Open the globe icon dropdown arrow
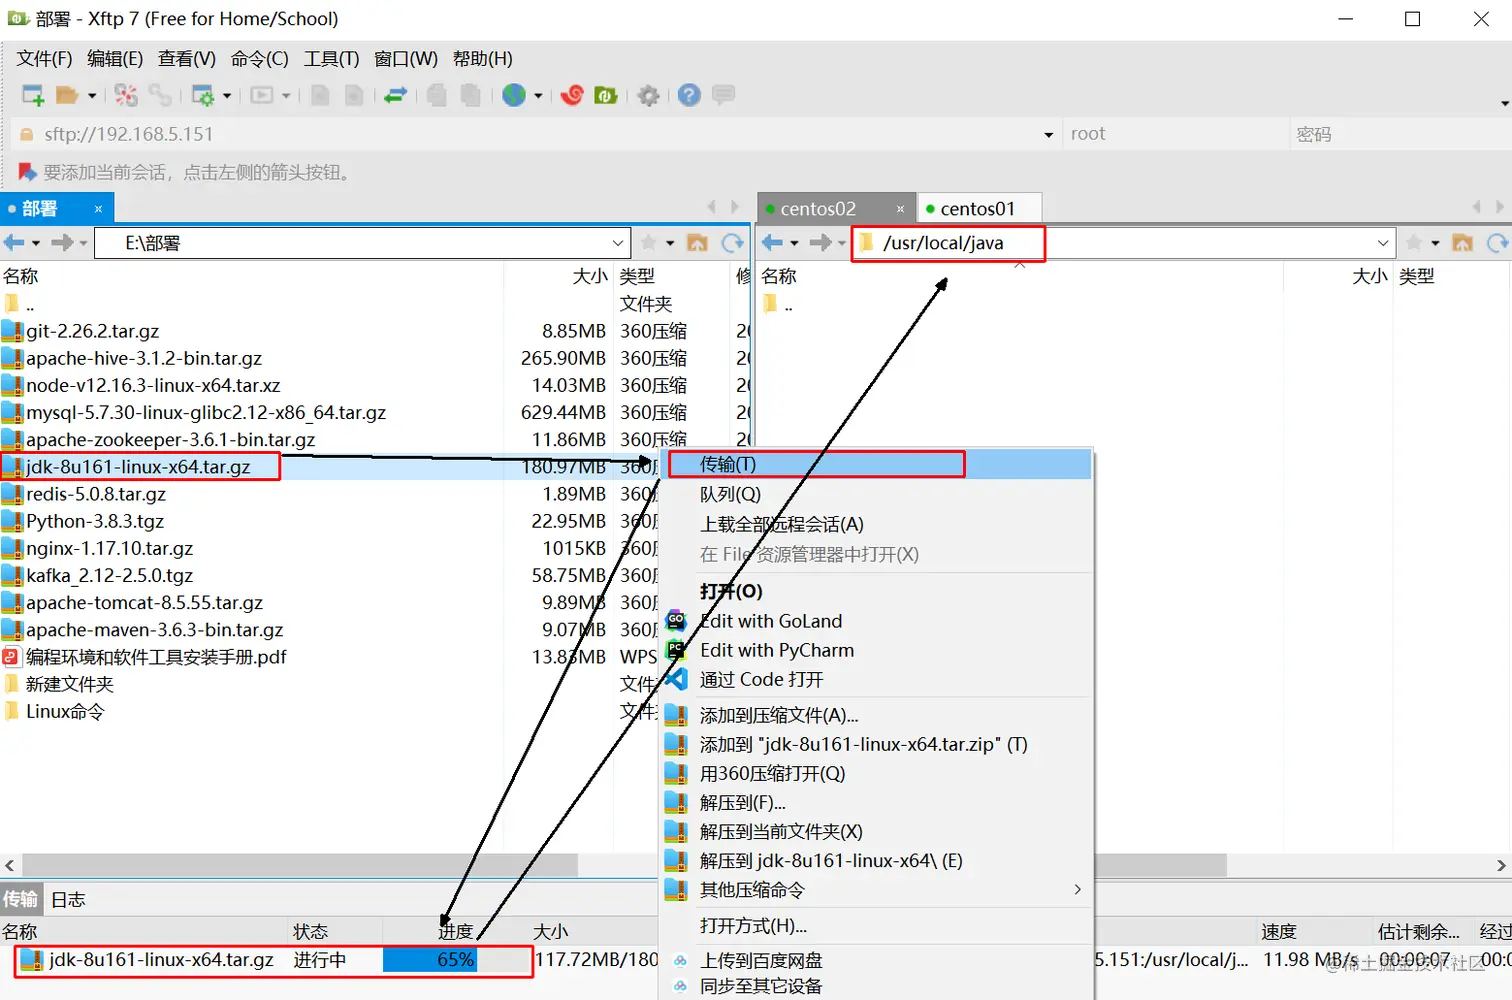Image resolution: width=1512 pixels, height=1000 pixels. (x=538, y=97)
